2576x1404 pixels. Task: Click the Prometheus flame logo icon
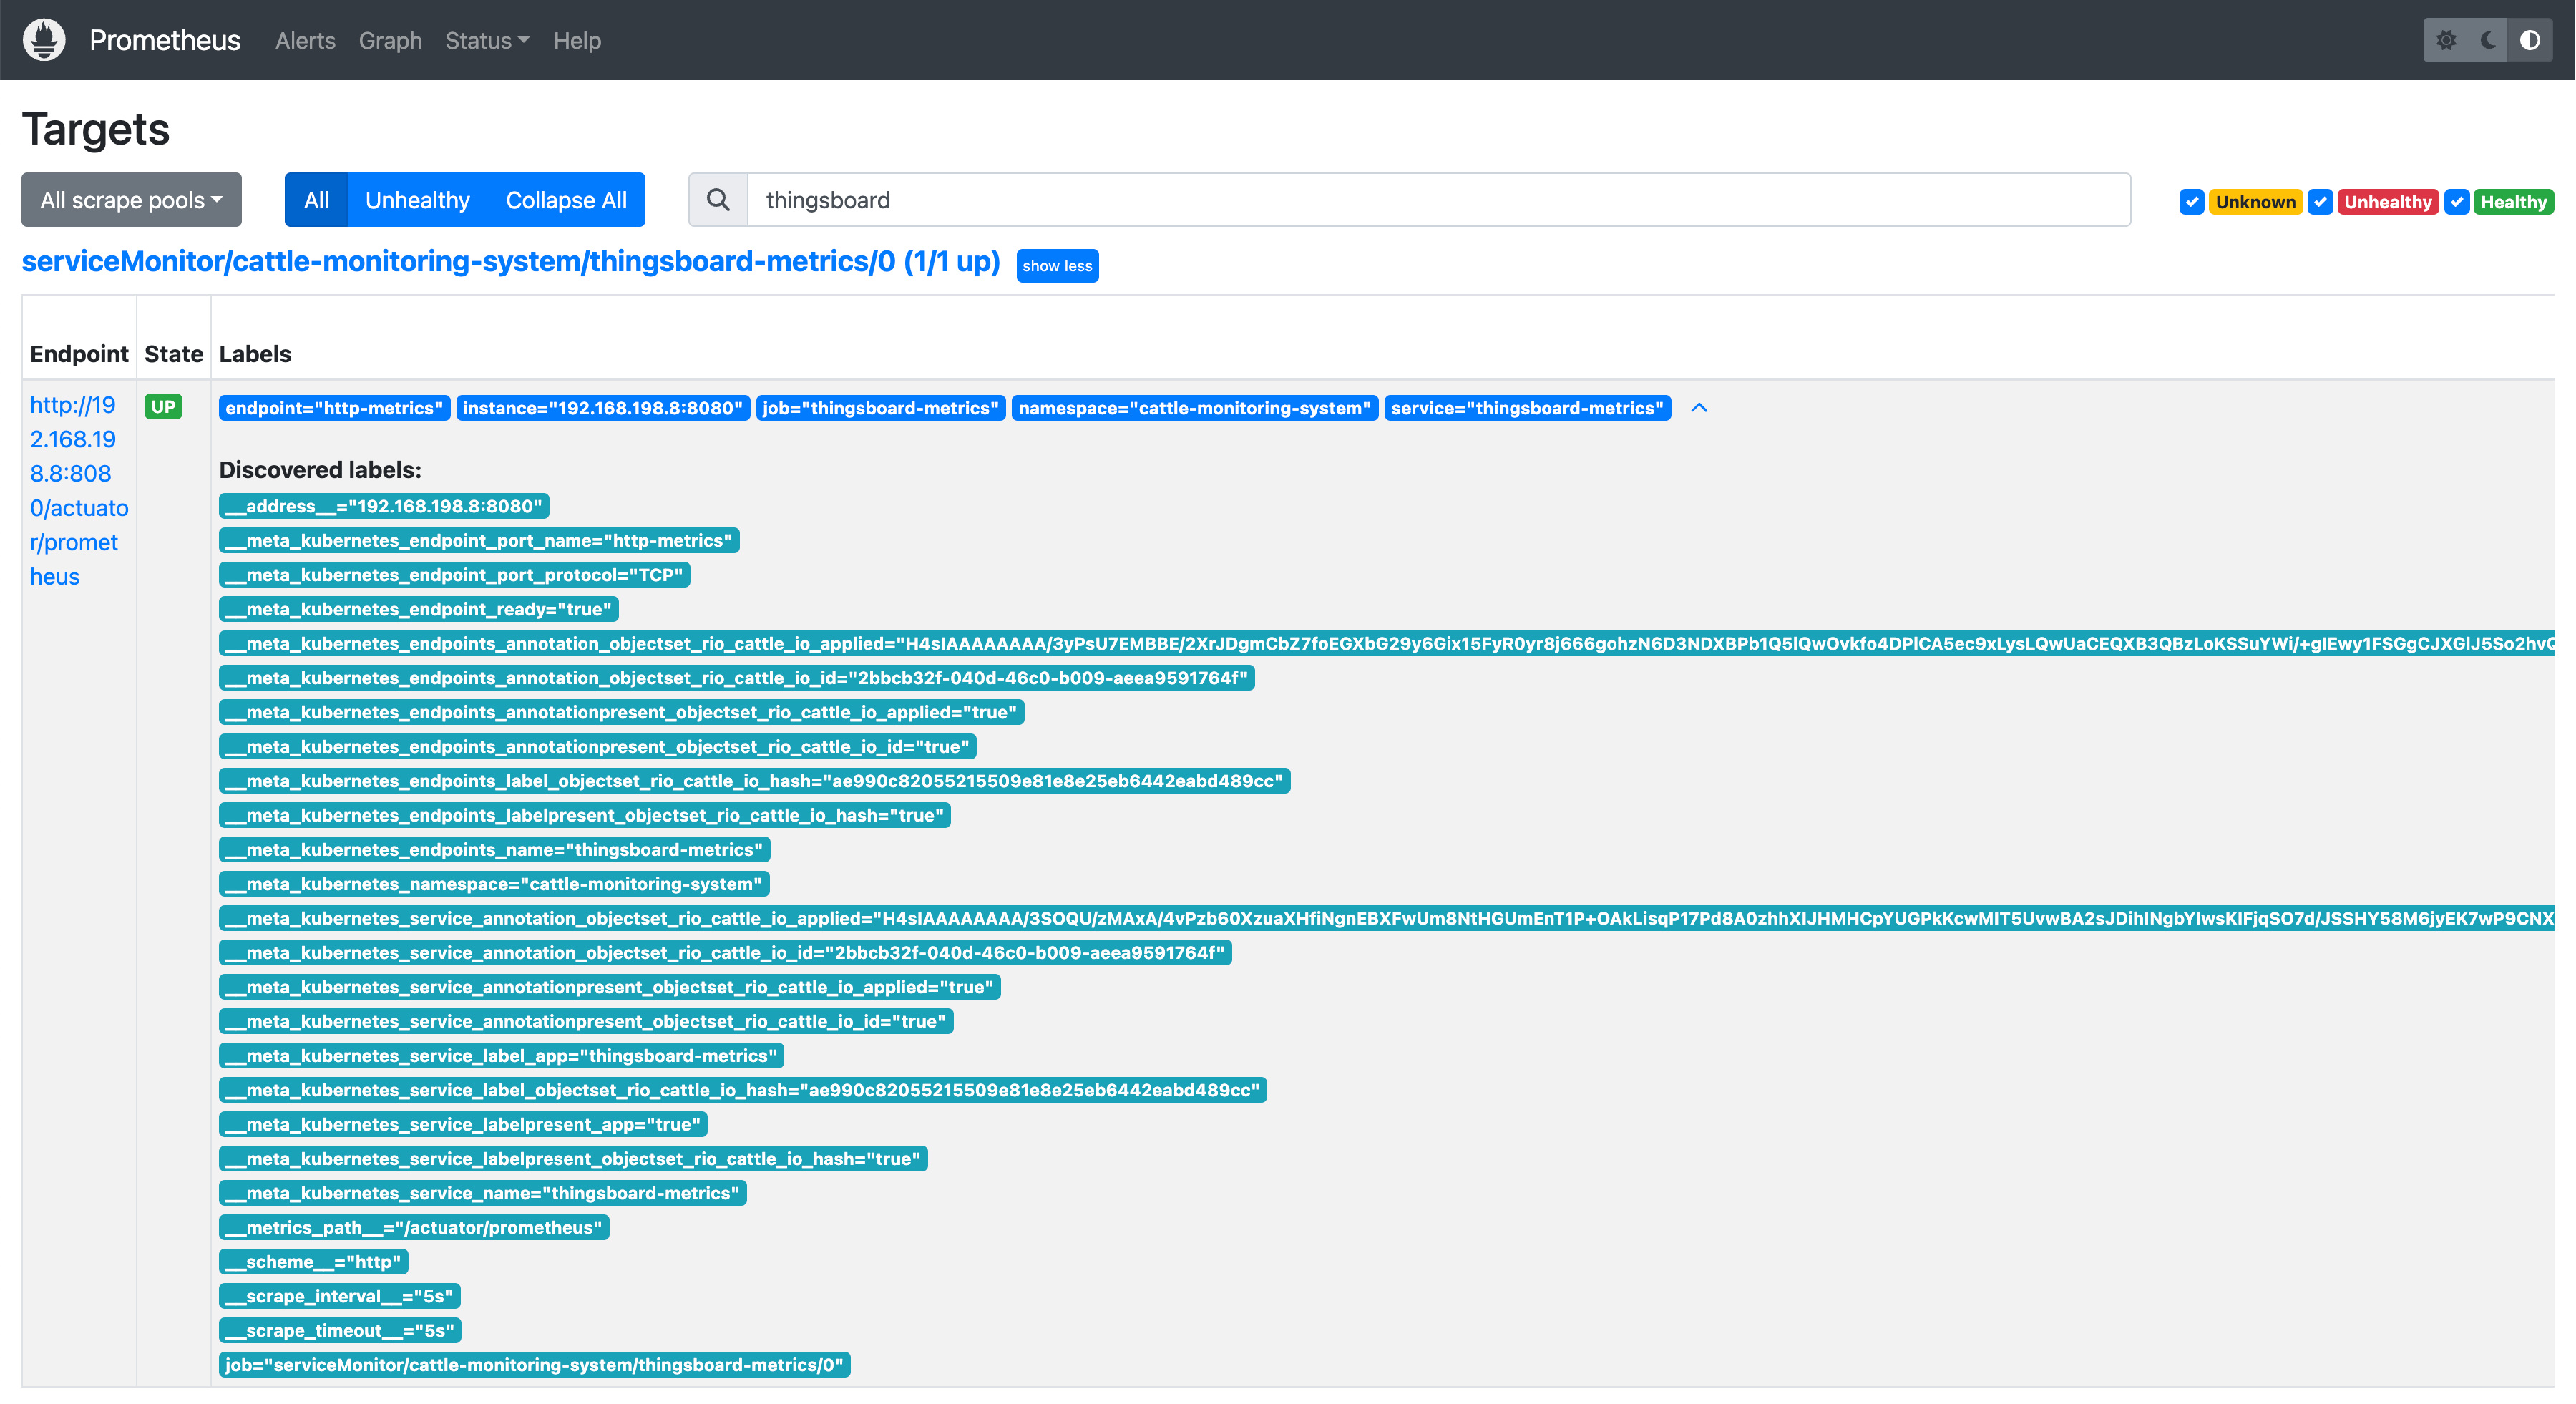point(44,40)
